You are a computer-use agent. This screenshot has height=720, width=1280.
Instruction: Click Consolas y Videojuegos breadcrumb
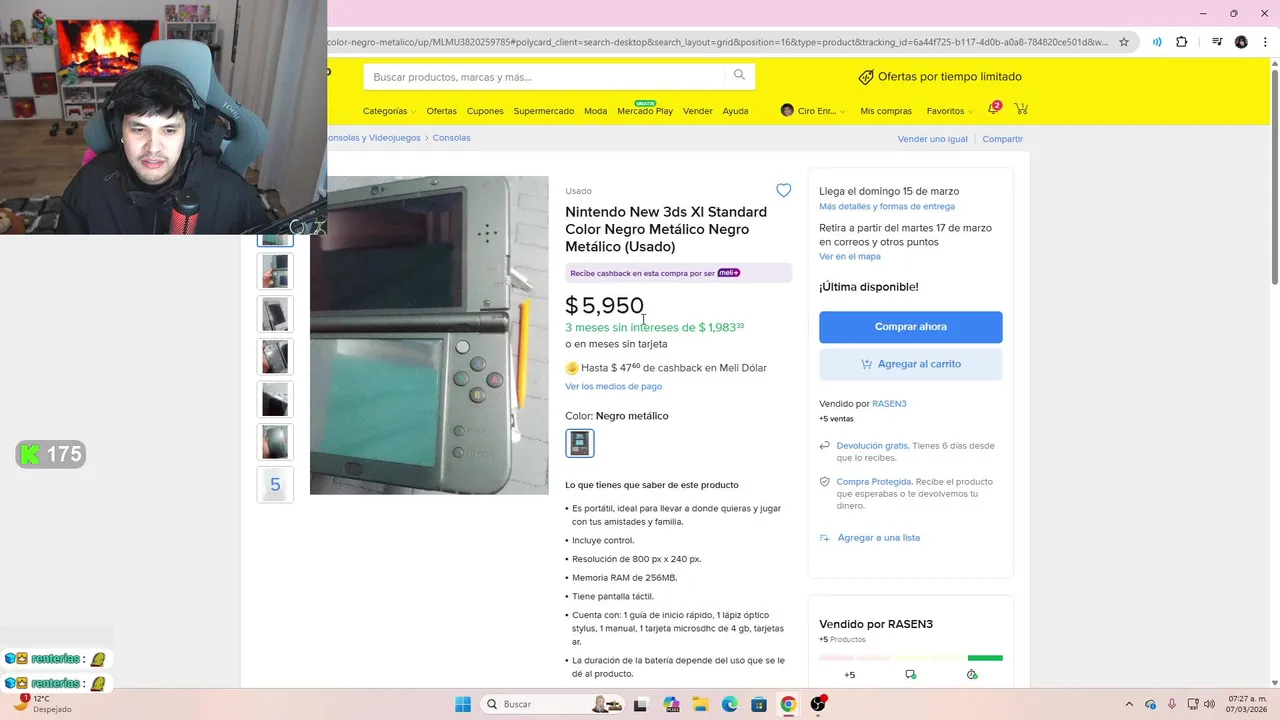point(374,138)
